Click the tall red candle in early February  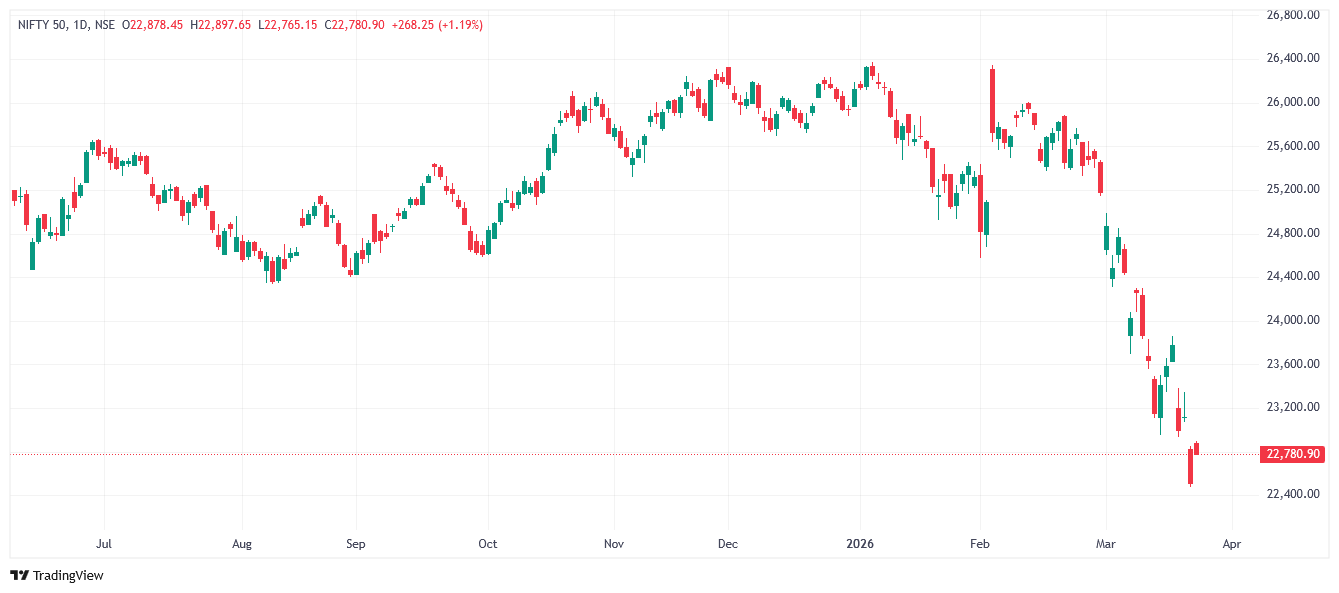tap(992, 100)
